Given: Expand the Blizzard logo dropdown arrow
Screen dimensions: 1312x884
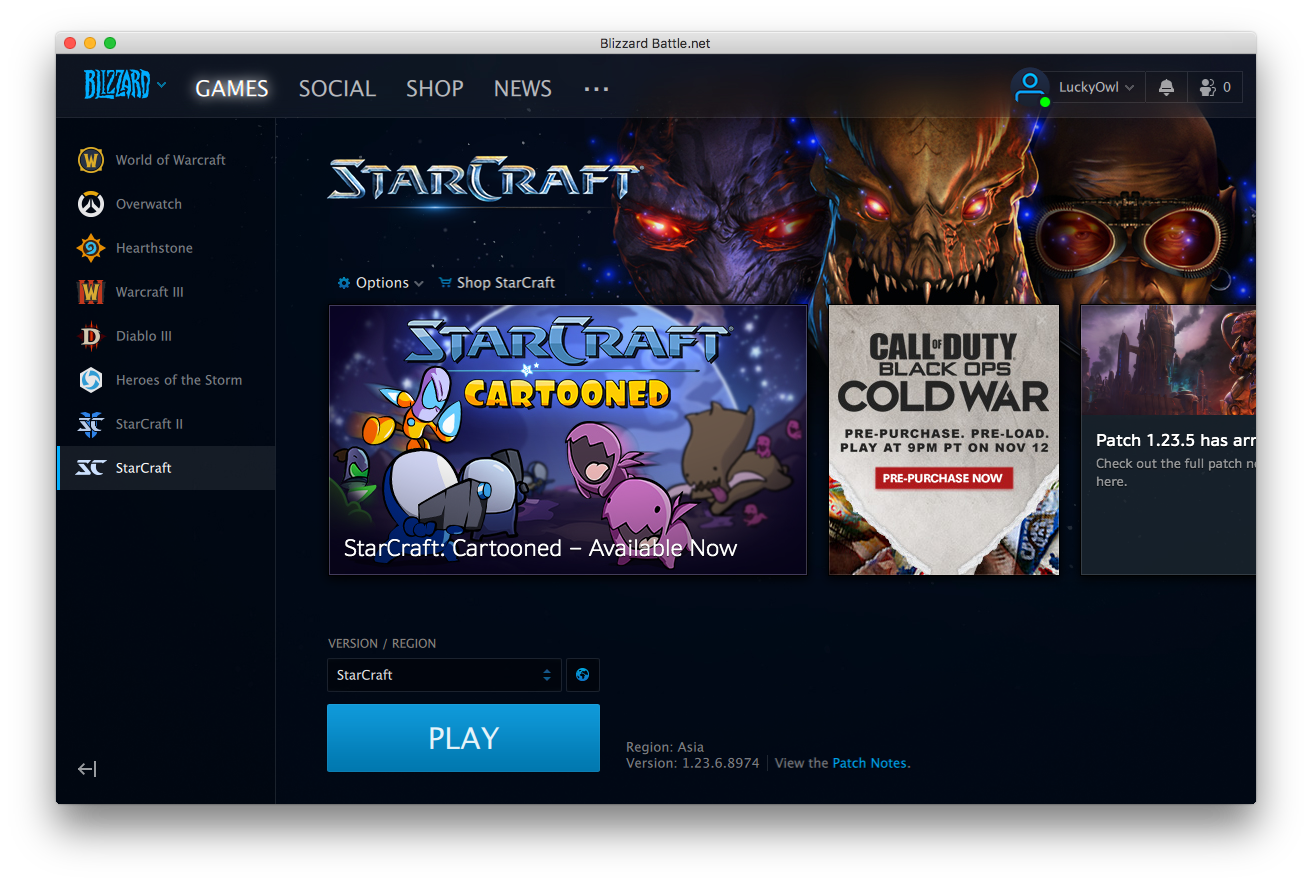Looking at the screenshot, I should click(162, 85).
